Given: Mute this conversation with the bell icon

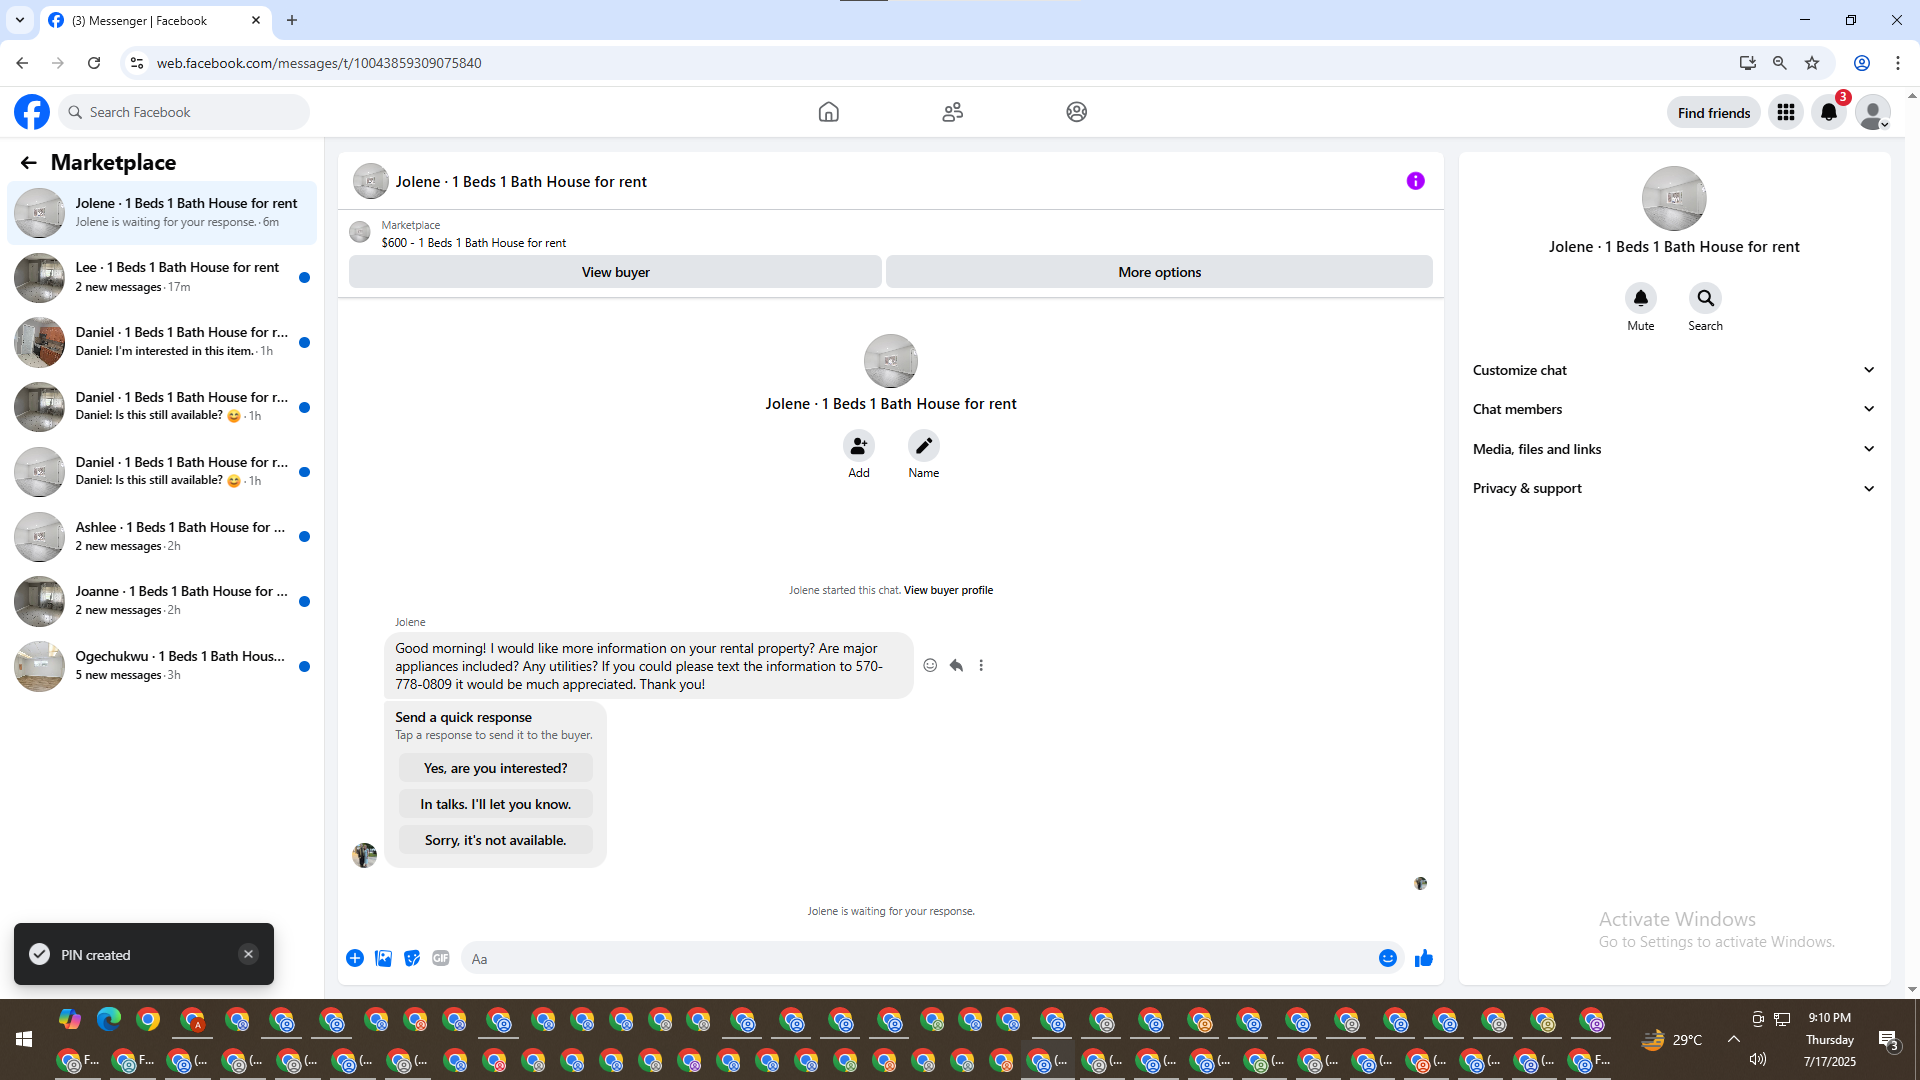Looking at the screenshot, I should 1640,298.
